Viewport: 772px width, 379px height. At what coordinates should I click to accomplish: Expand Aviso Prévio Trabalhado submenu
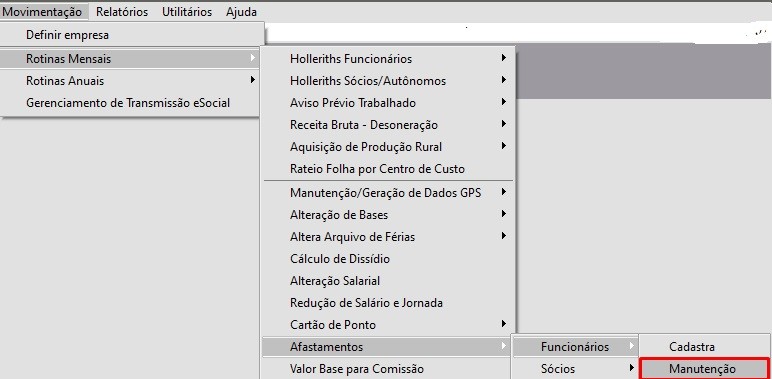[x=388, y=103]
